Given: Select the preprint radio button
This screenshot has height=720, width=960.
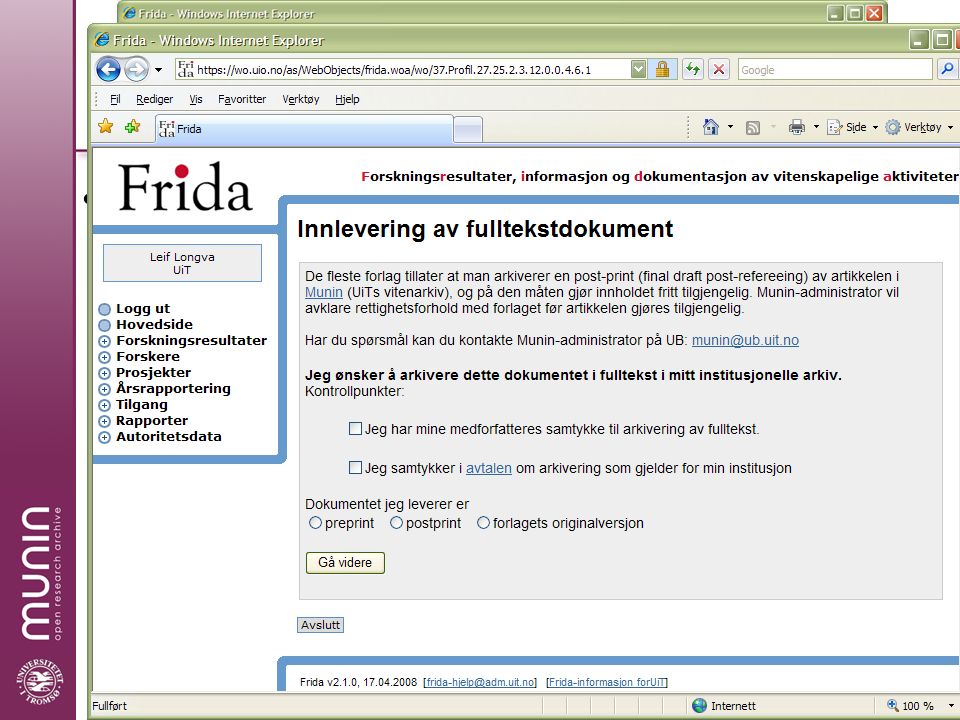Looking at the screenshot, I should pyautogui.click(x=315, y=523).
